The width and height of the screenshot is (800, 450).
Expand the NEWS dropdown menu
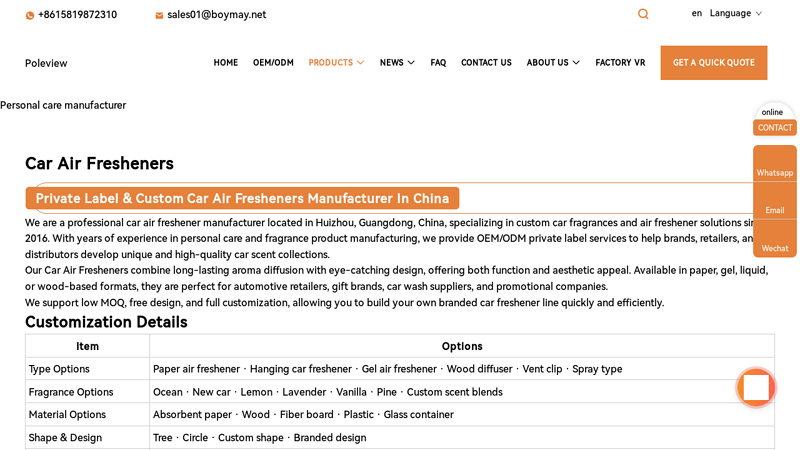point(397,63)
